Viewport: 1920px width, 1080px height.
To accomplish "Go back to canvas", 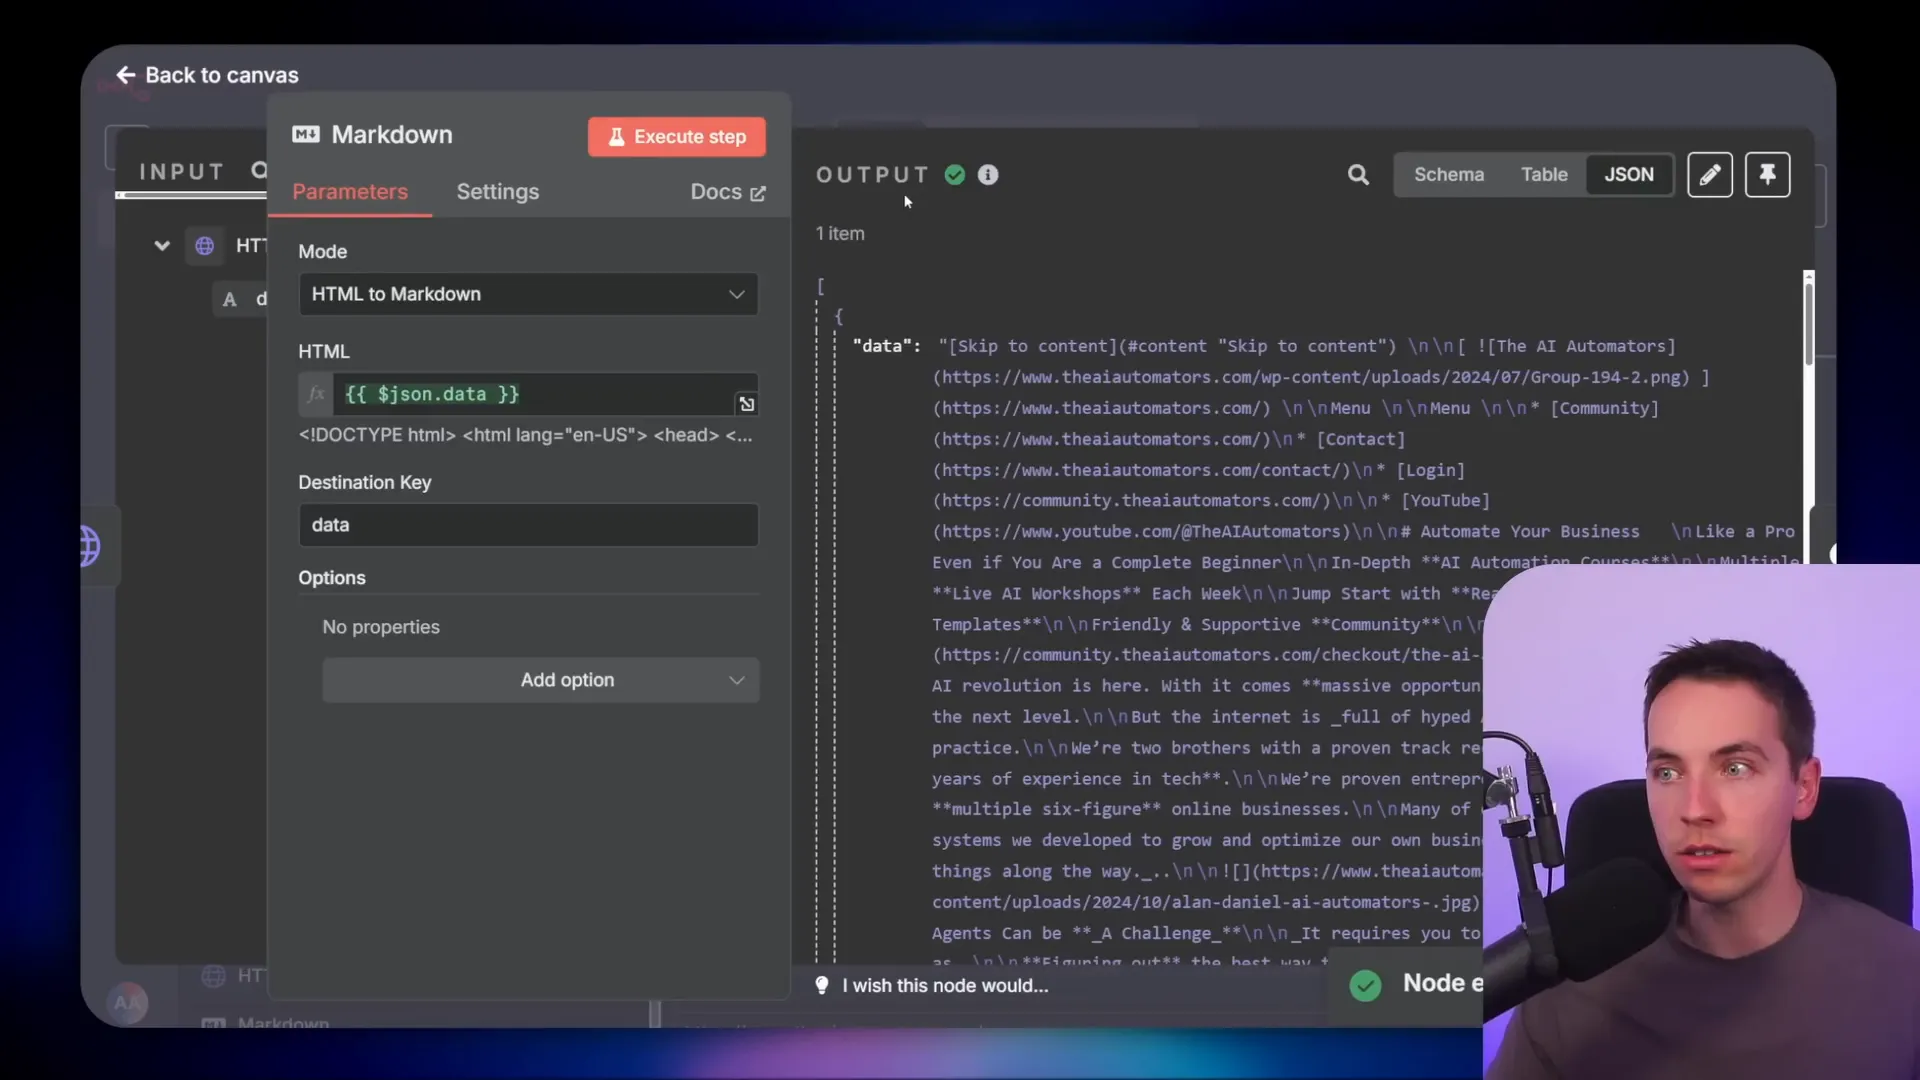I will (207, 75).
